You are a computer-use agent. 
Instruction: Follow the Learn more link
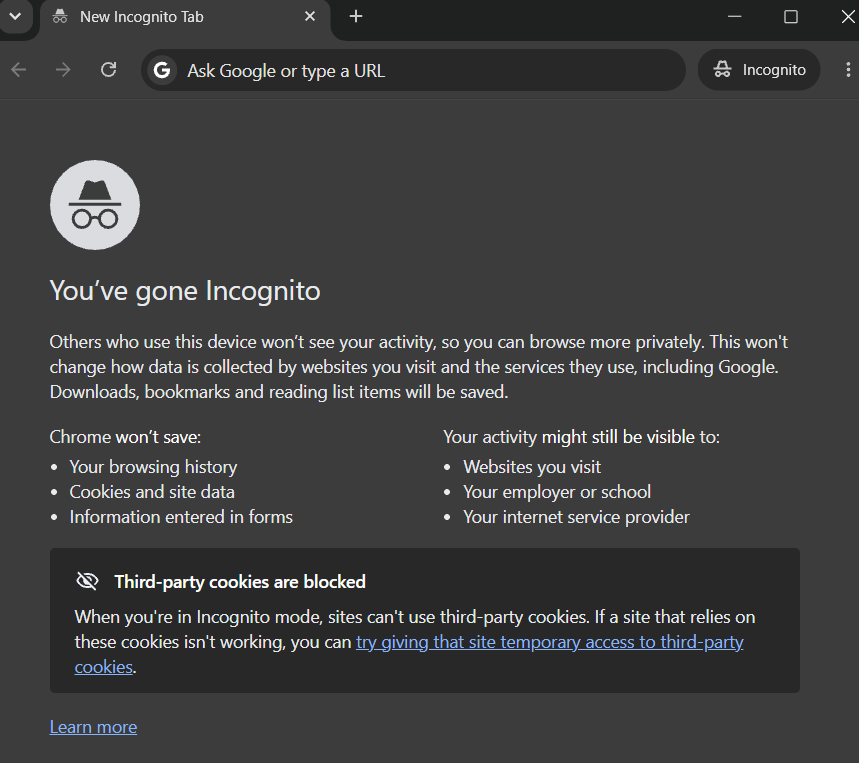[93, 727]
